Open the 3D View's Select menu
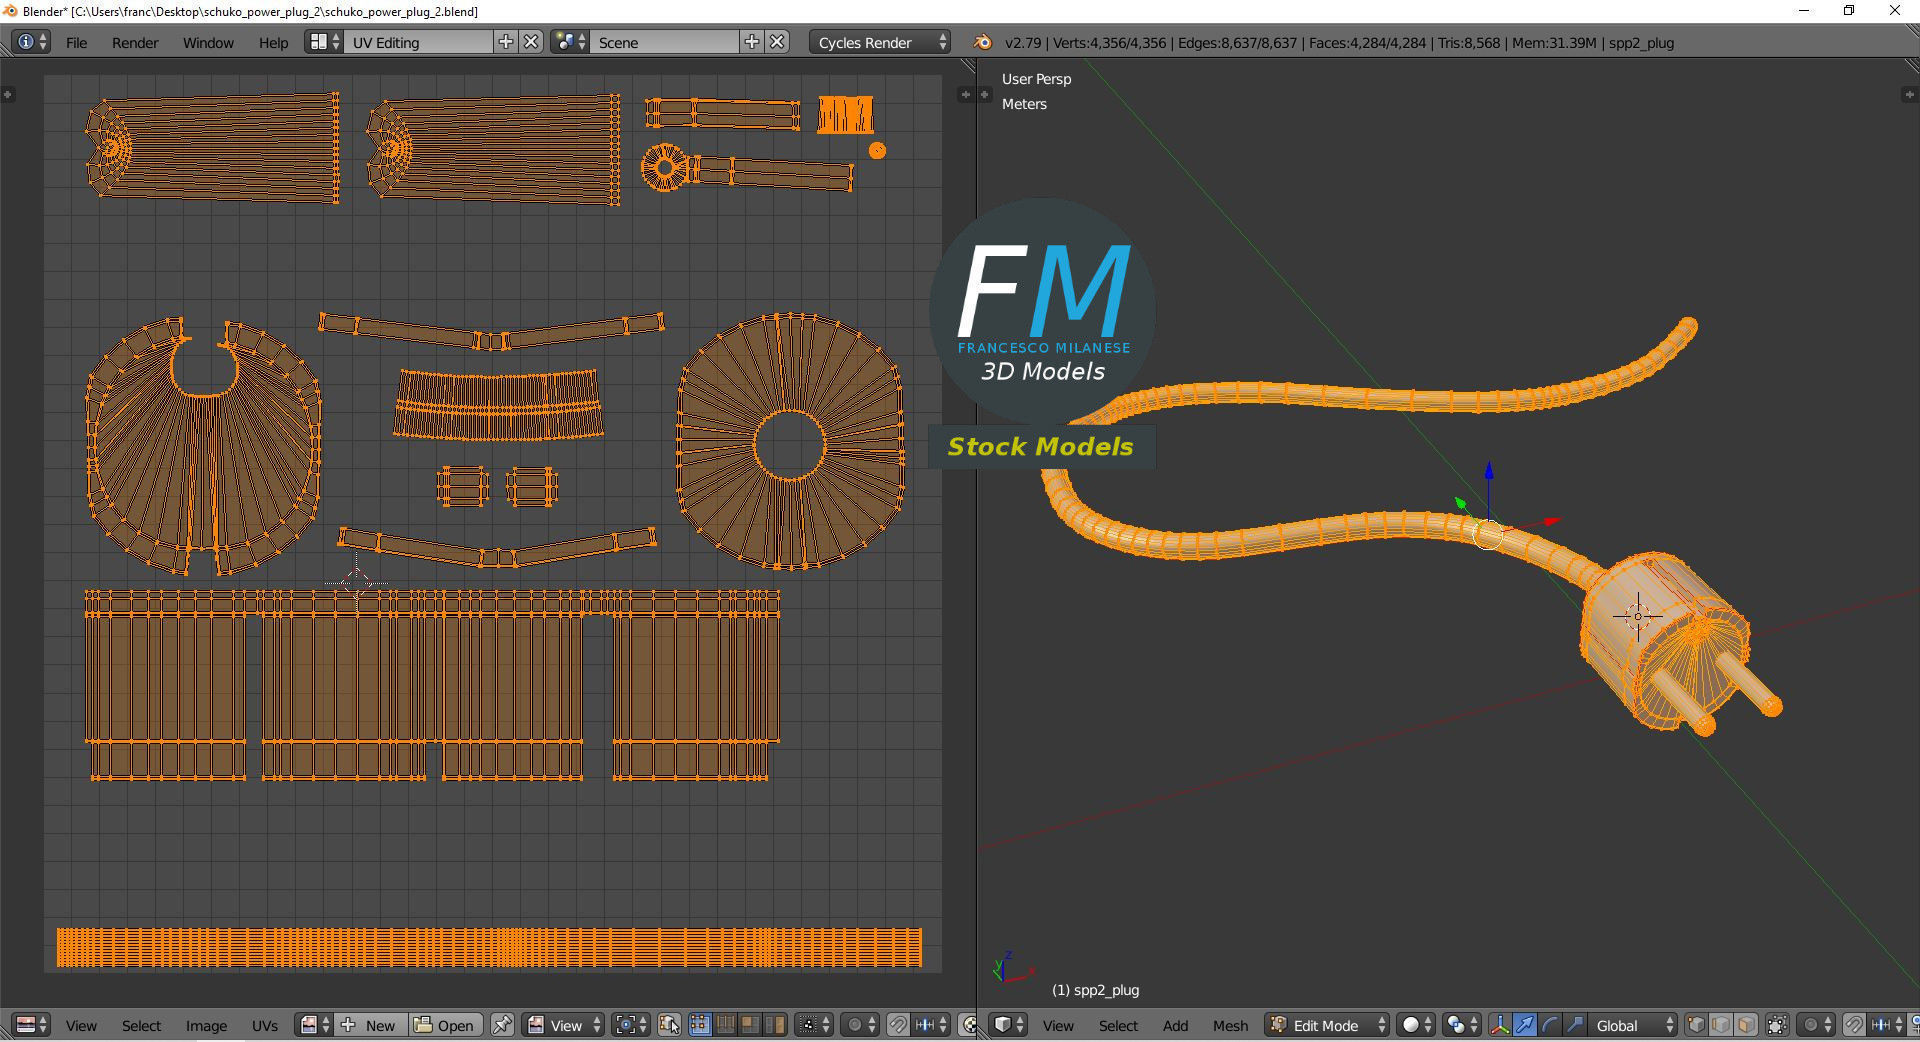The width and height of the screenshot is (1920, 1042). [x=1118, y=1025]
